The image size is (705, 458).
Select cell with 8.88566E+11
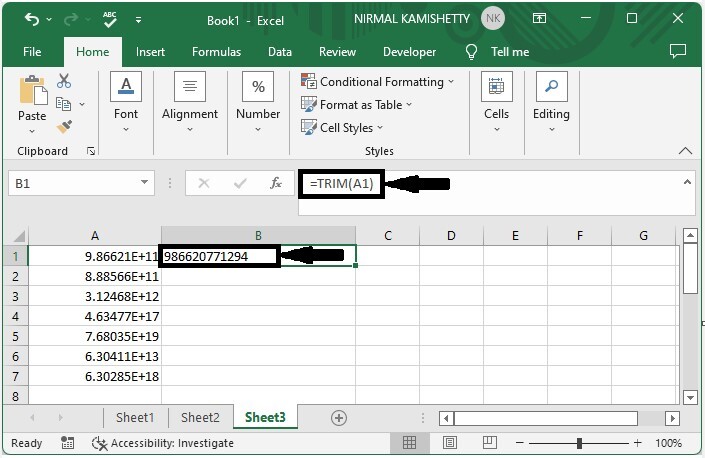coord(95,276)
